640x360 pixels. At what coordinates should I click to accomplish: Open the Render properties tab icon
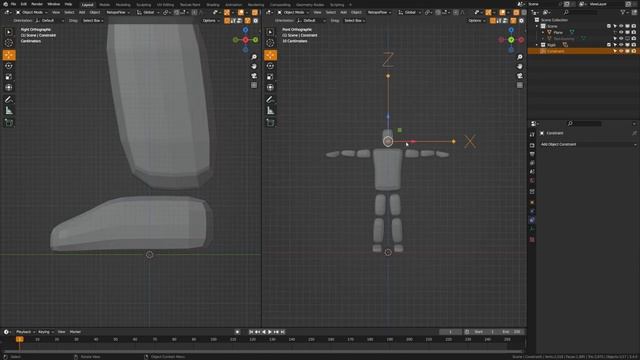tap(532, 145)
